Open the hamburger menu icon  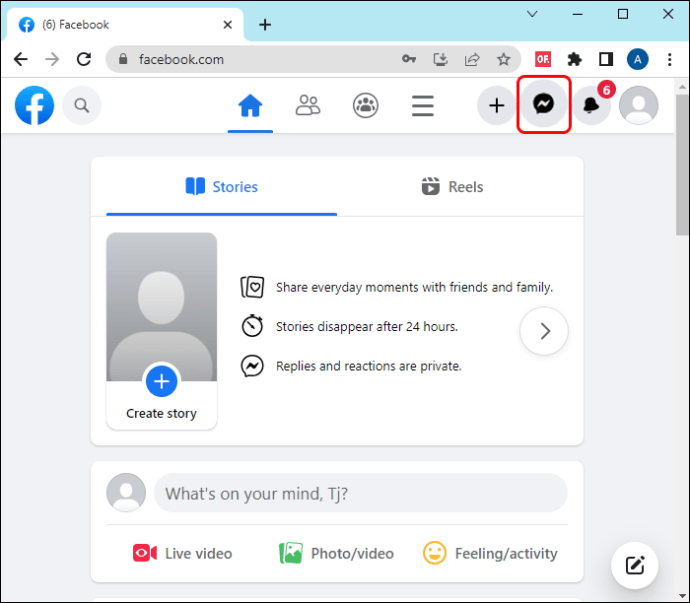click(423, 106)
